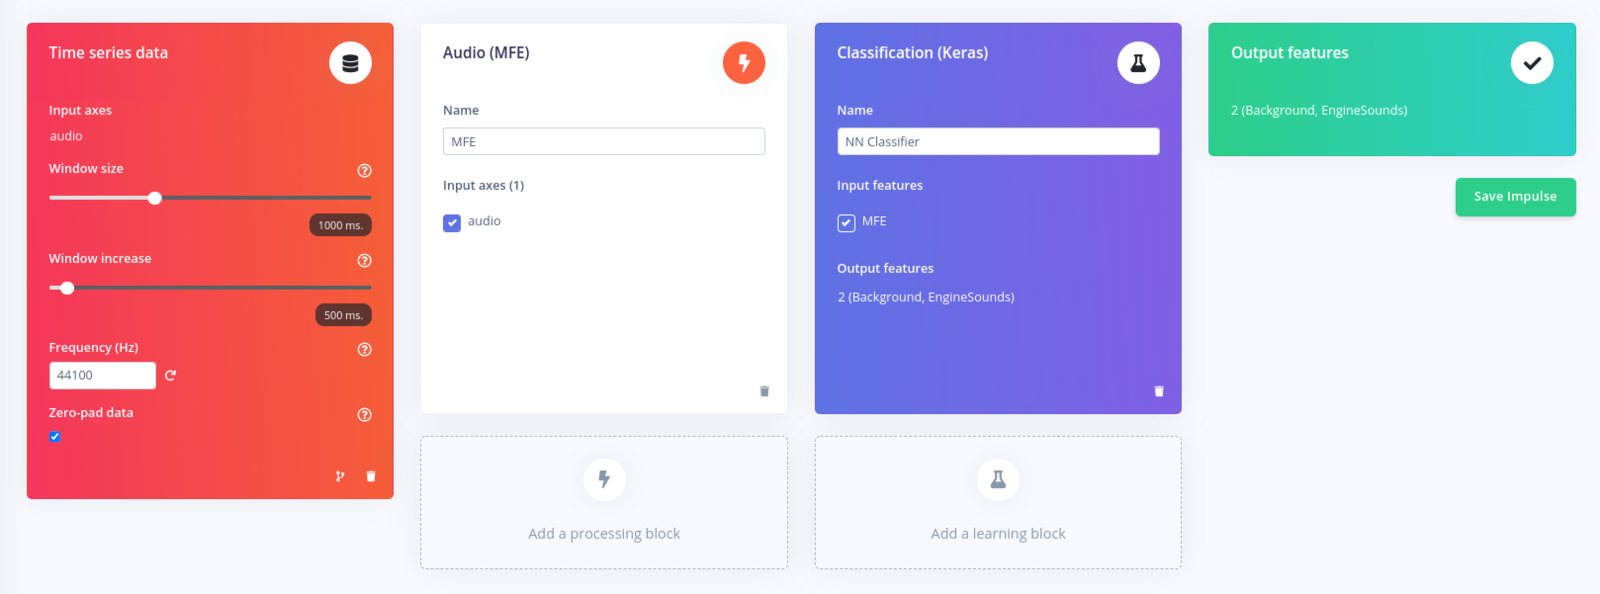Open the Window increase help icon

[x=365, y=260]
